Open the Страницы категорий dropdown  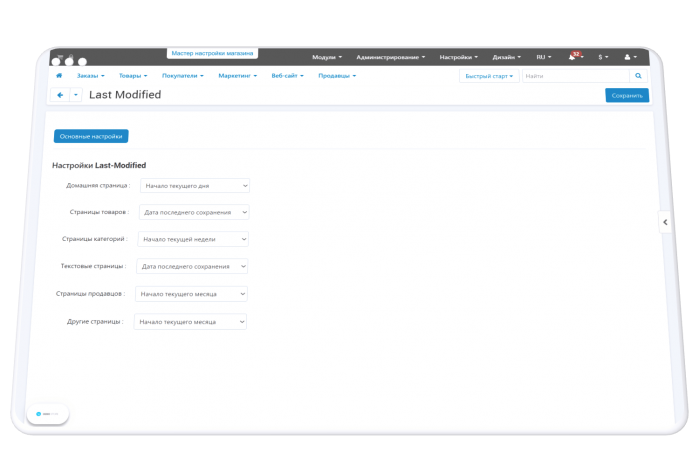(x=193, y=239)
